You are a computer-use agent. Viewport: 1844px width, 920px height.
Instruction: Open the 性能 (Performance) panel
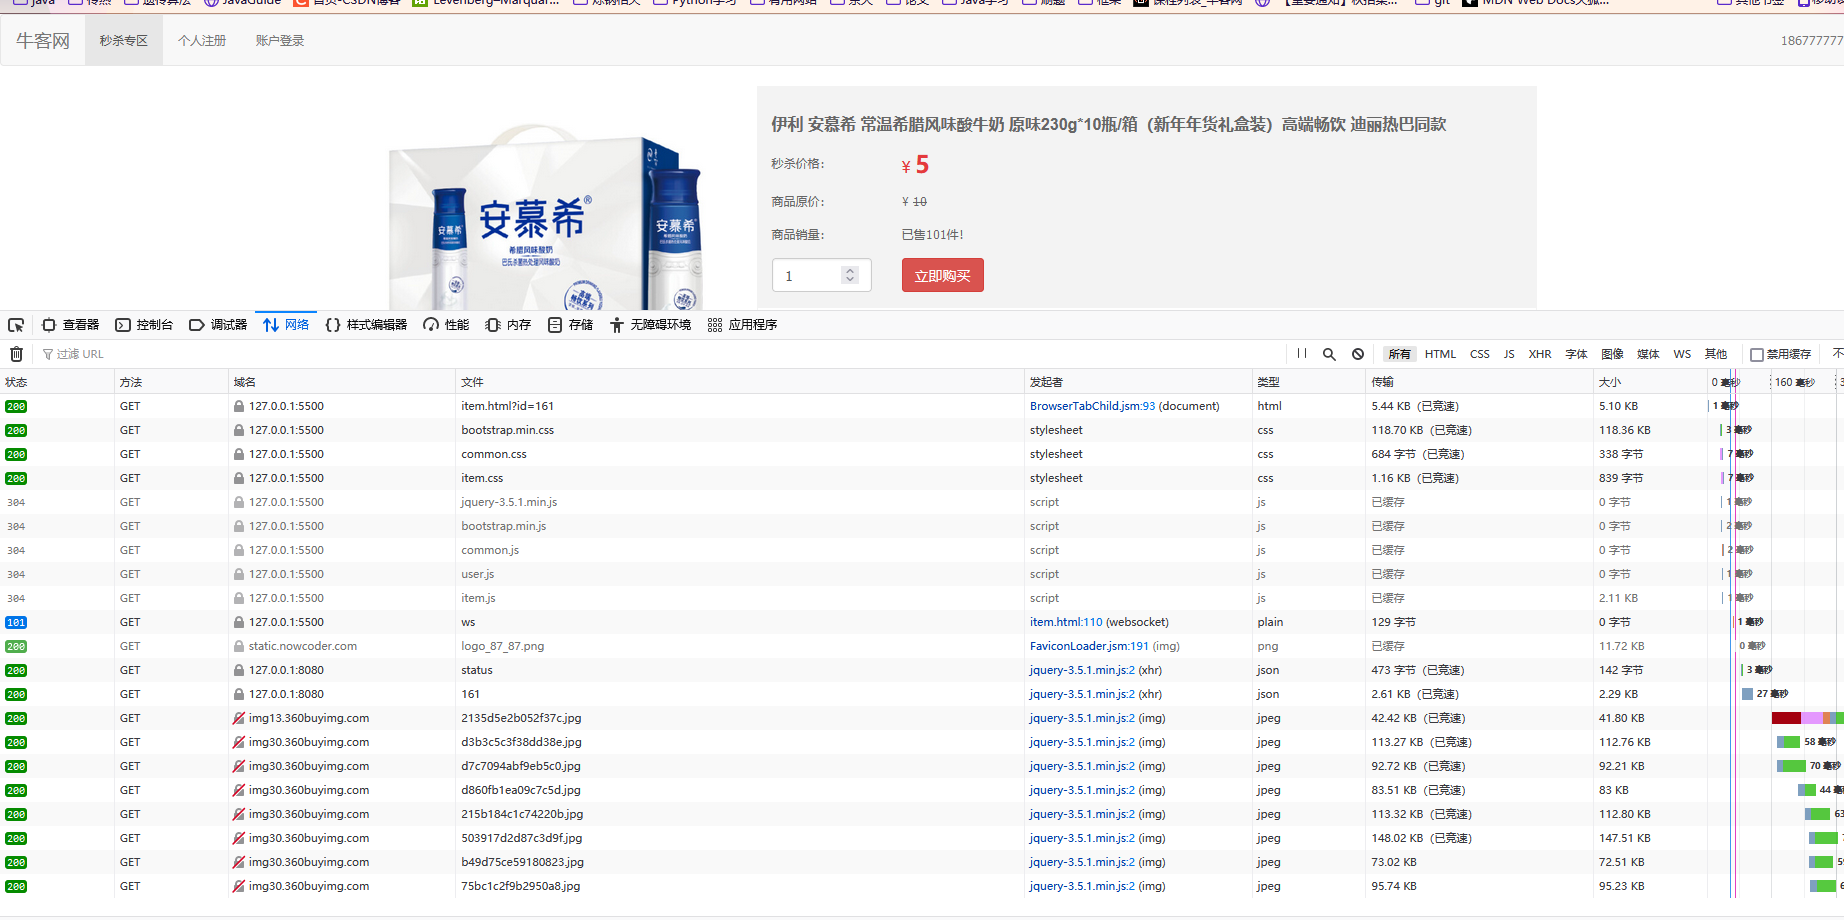[446, 325]
